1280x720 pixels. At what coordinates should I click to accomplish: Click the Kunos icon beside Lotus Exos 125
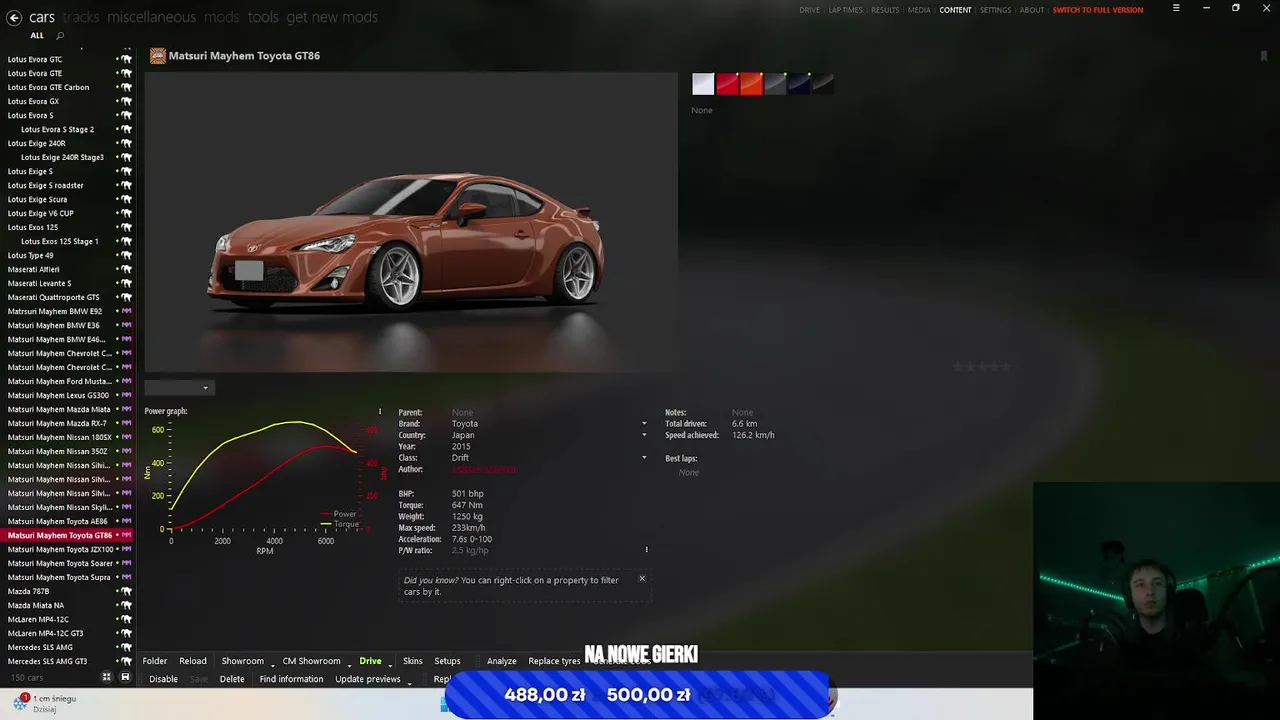(x=126, y=227)
